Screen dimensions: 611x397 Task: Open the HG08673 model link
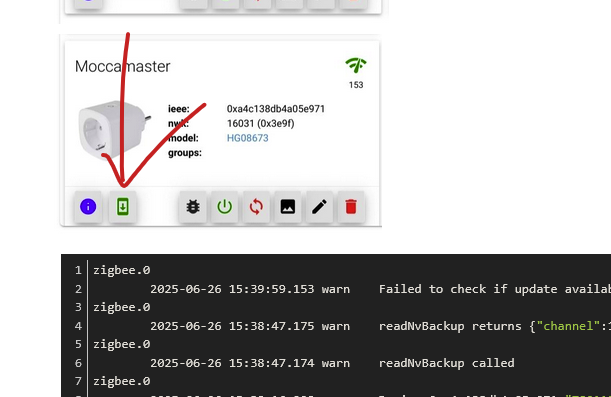[x=247, y=138]
